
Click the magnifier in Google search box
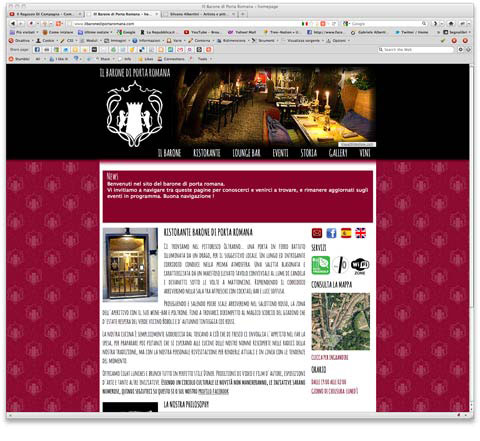coord(424,24)
